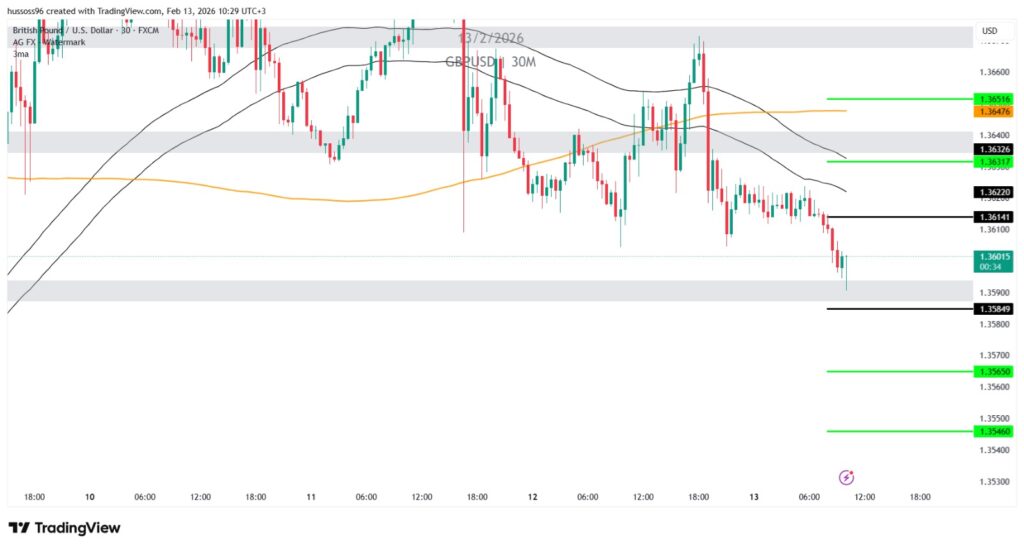The width and height of the screenshot is (1024, 549).
Task: Open the USD currency selector
Action: pyautogui.click(x=990, y=31)
